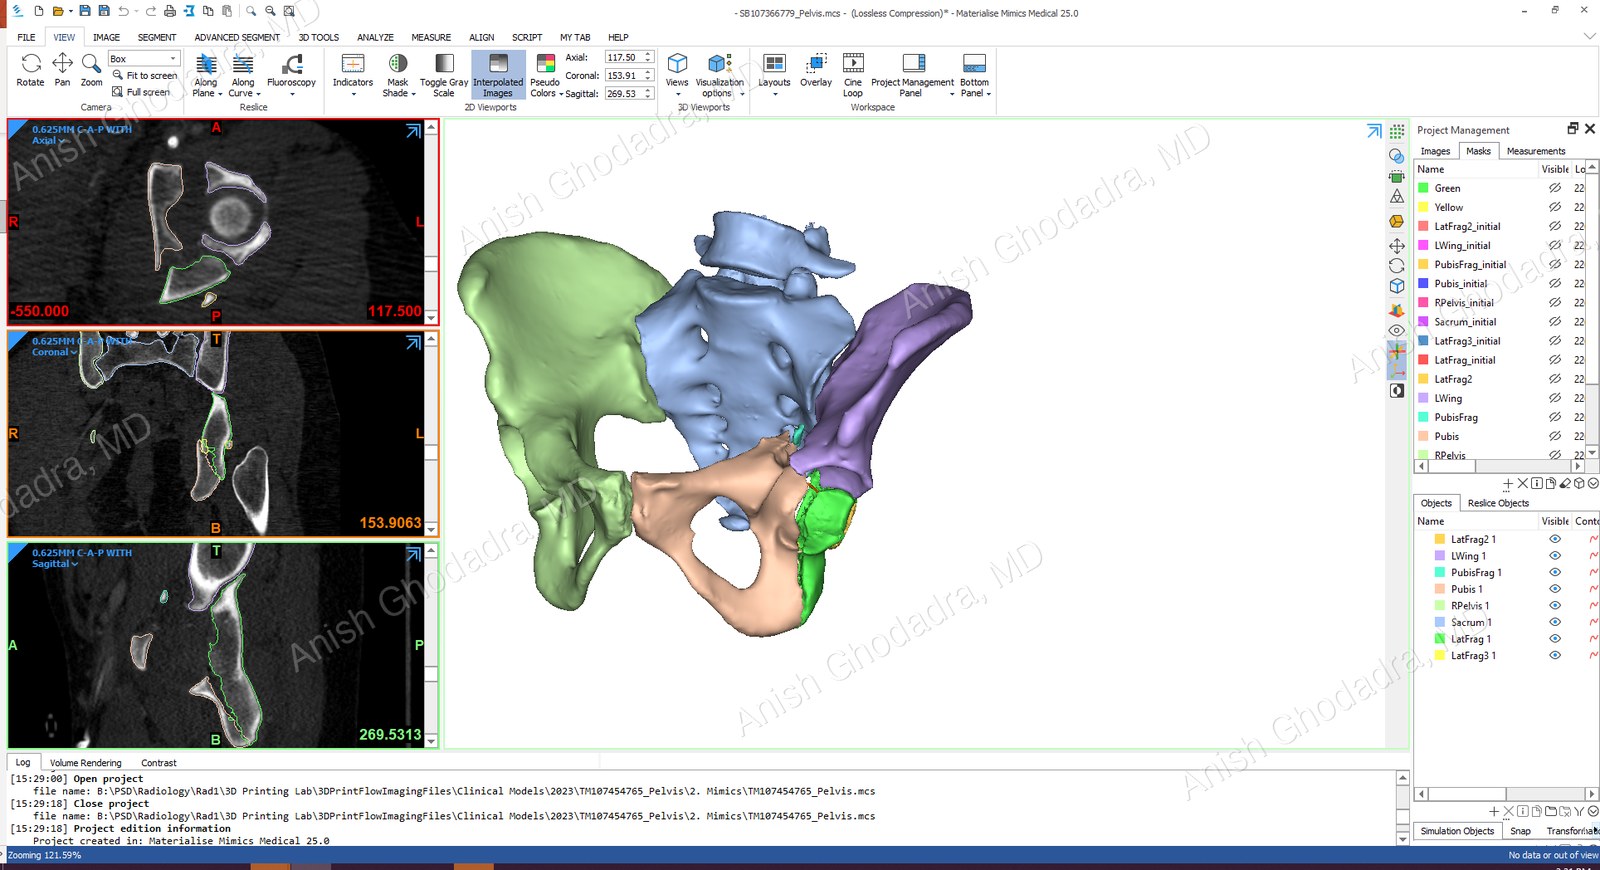Open the Measurements tab in Project Management
1600x870 pixels.
pyautogui.click(x=1536, y=151)
